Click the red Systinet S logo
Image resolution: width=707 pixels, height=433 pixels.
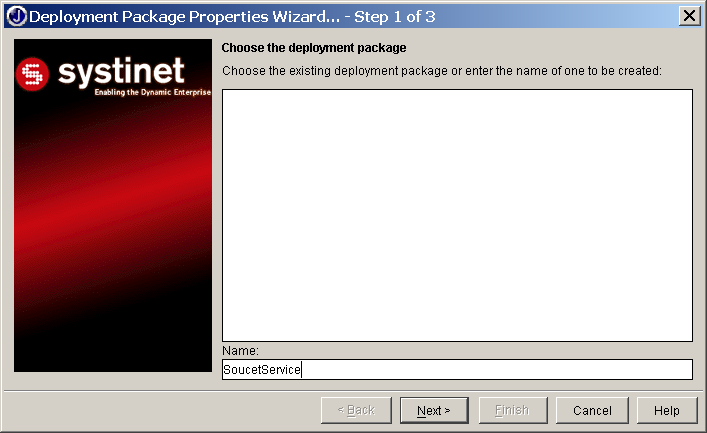point(32,74)
